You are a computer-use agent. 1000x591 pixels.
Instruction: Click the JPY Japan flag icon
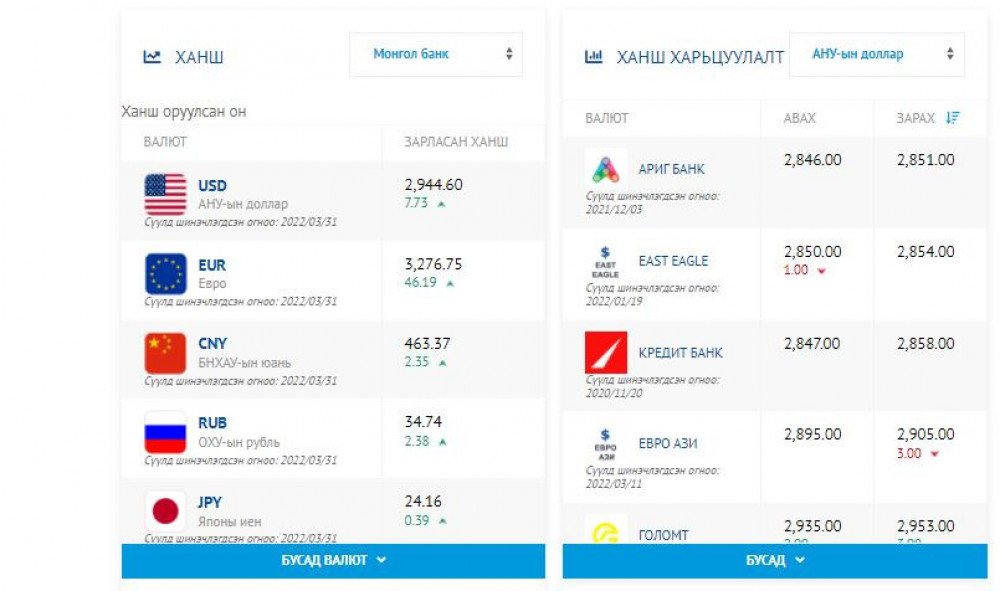[165, 511]
